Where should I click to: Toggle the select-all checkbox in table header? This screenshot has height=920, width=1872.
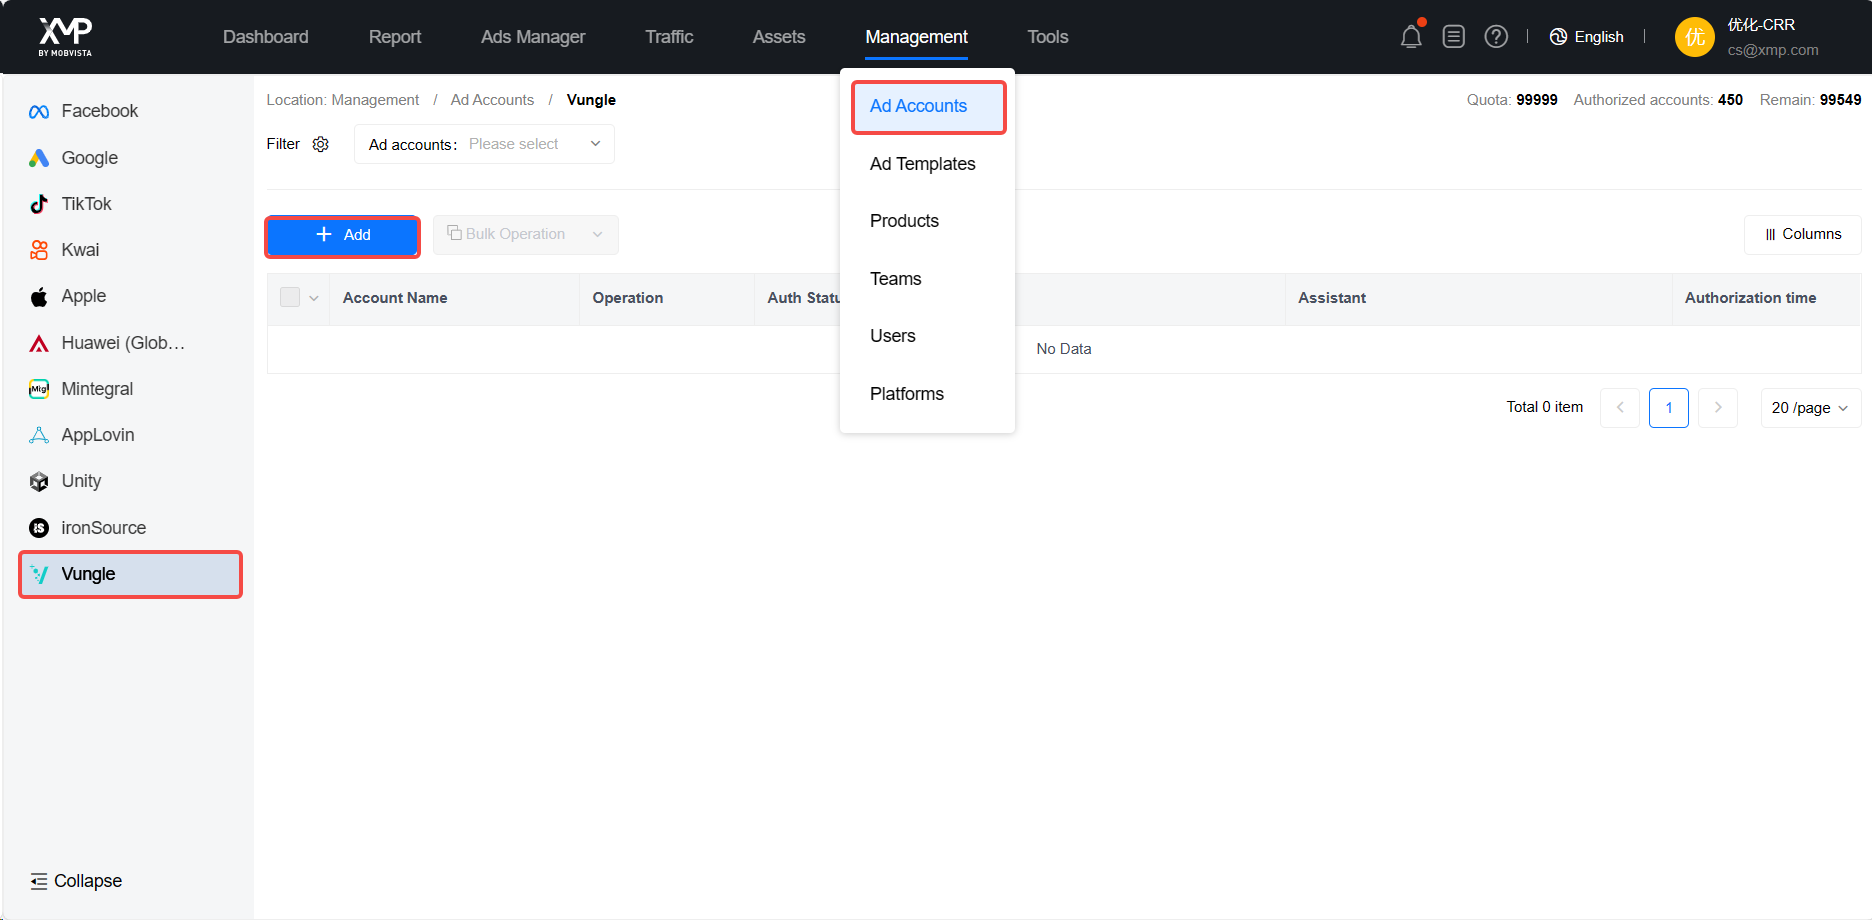click(x=290, y=297)
